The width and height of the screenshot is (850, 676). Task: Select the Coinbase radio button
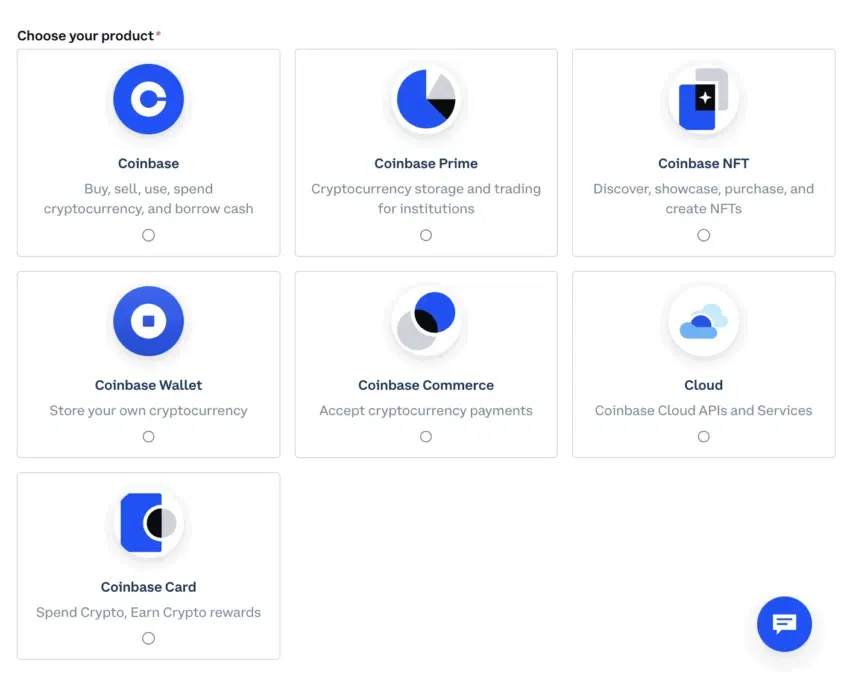point(148,235)
